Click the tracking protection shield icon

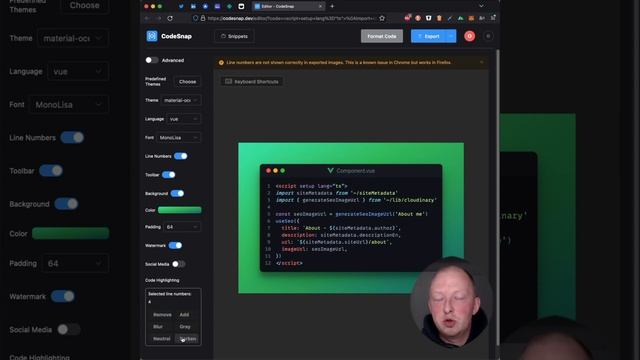196,18
